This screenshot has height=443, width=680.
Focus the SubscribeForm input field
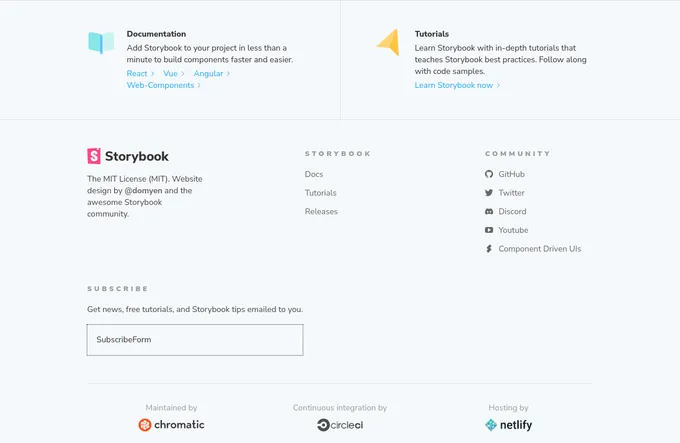tap(195, 340)
